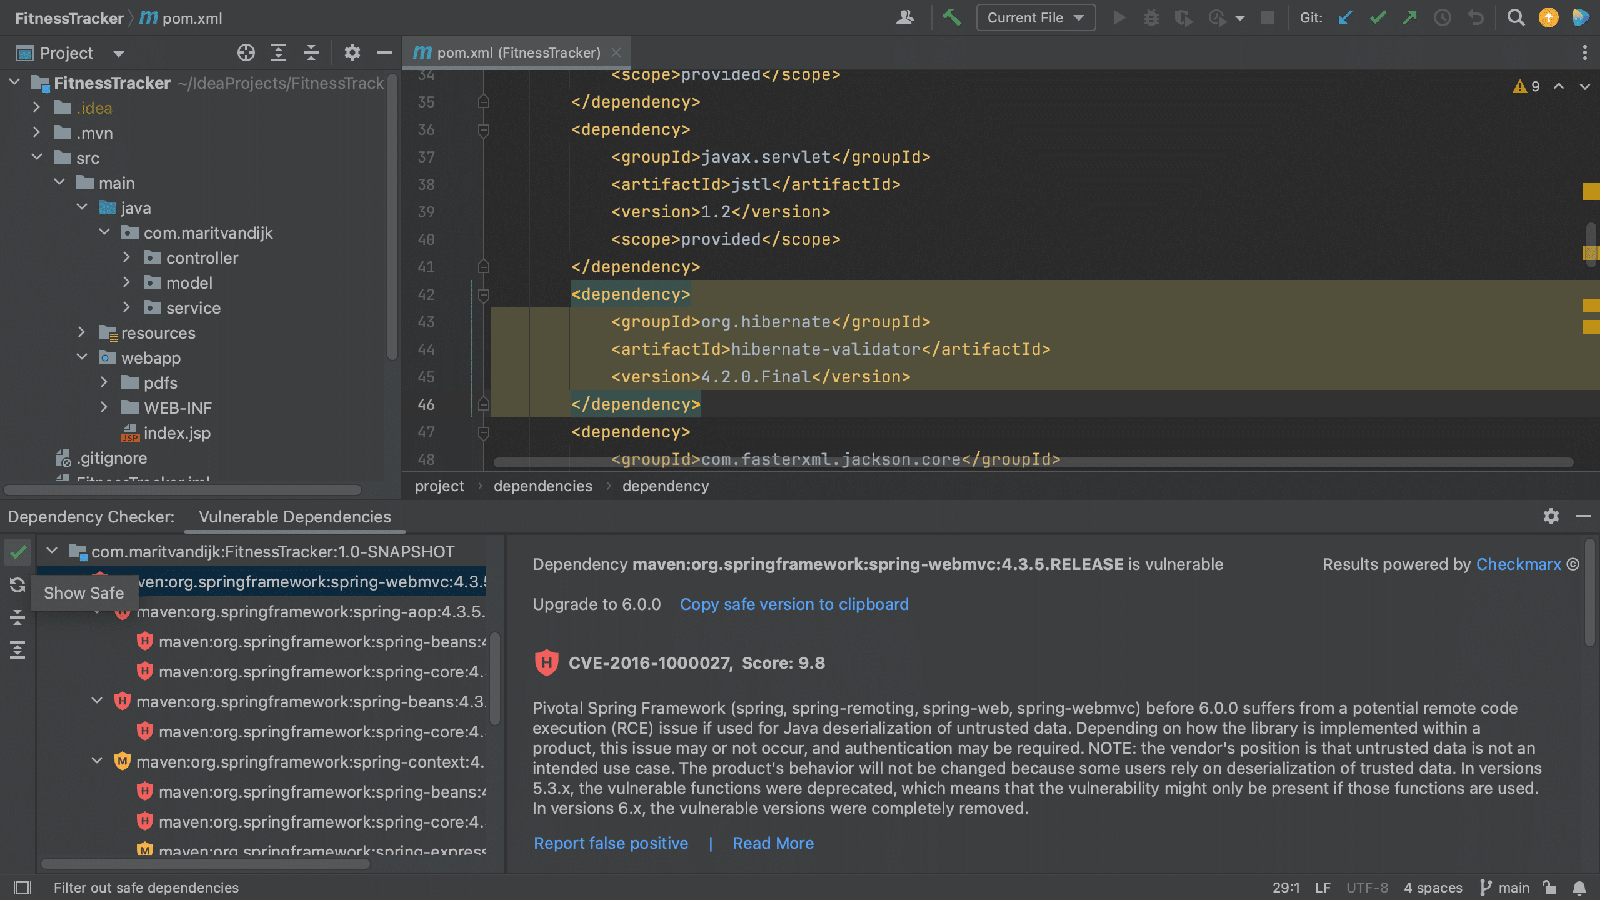Click the 'project' breadcrumb

click(x=440, y=486)
